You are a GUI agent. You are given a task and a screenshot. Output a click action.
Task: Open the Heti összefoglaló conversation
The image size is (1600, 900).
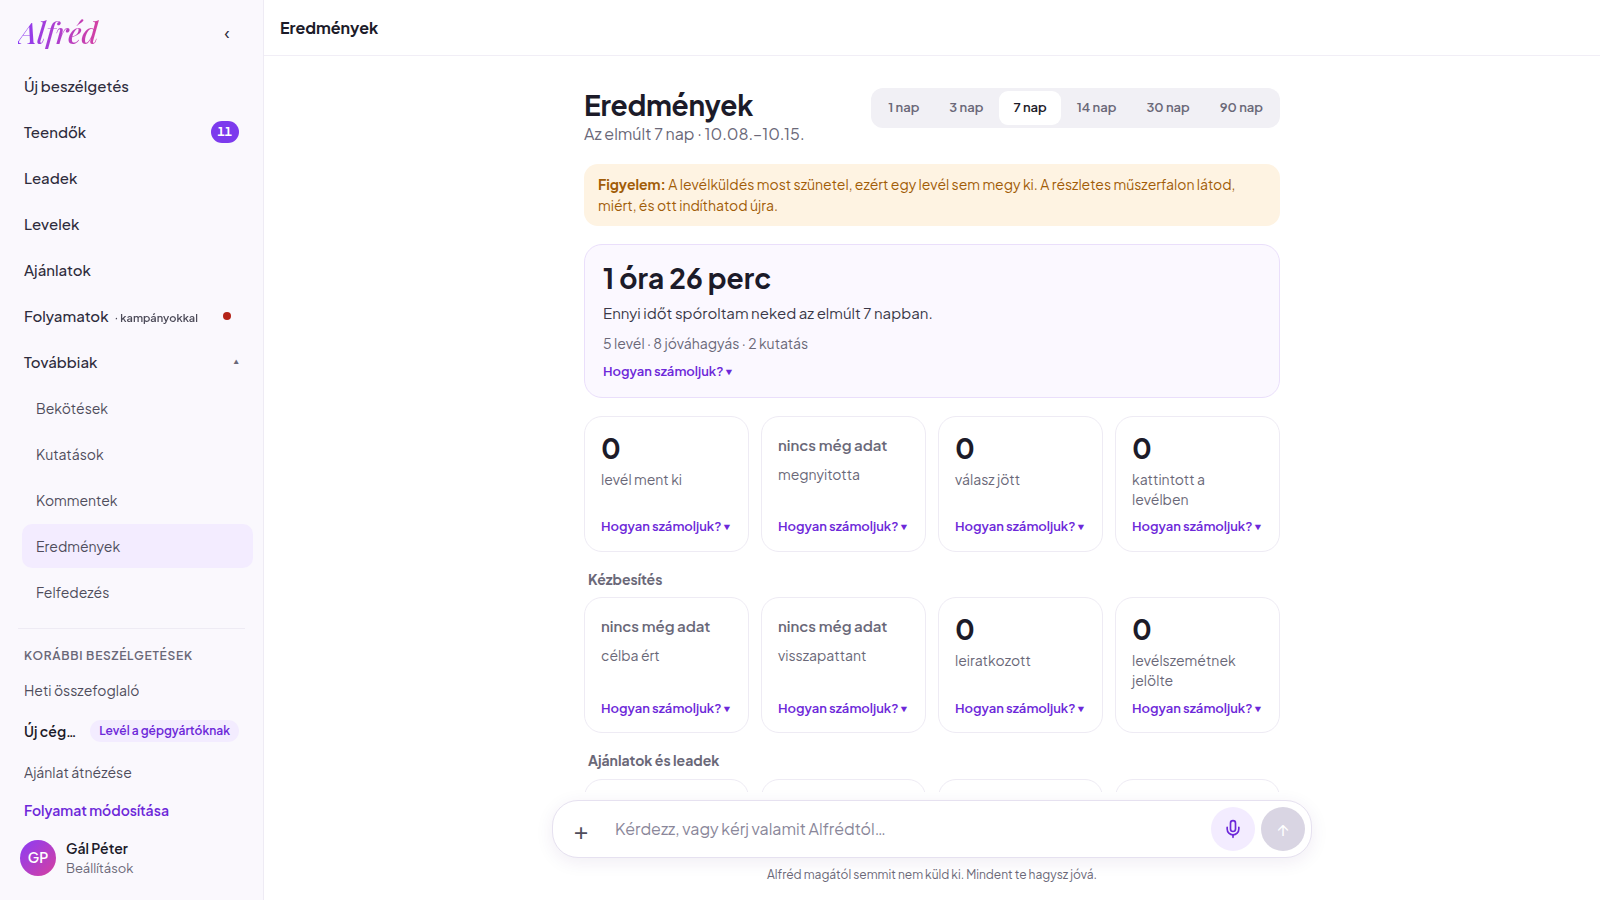coord(81,691)
